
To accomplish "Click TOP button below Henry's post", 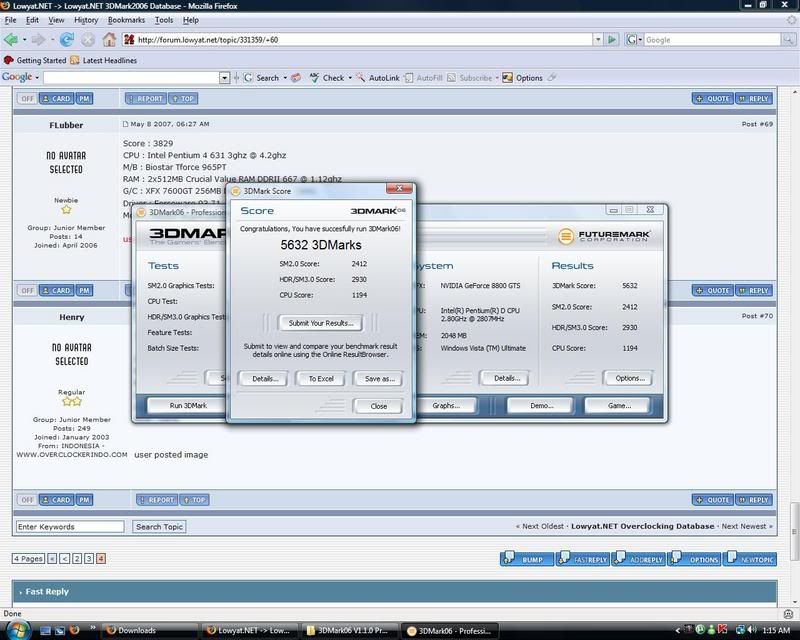I will (x=194, y=500).
